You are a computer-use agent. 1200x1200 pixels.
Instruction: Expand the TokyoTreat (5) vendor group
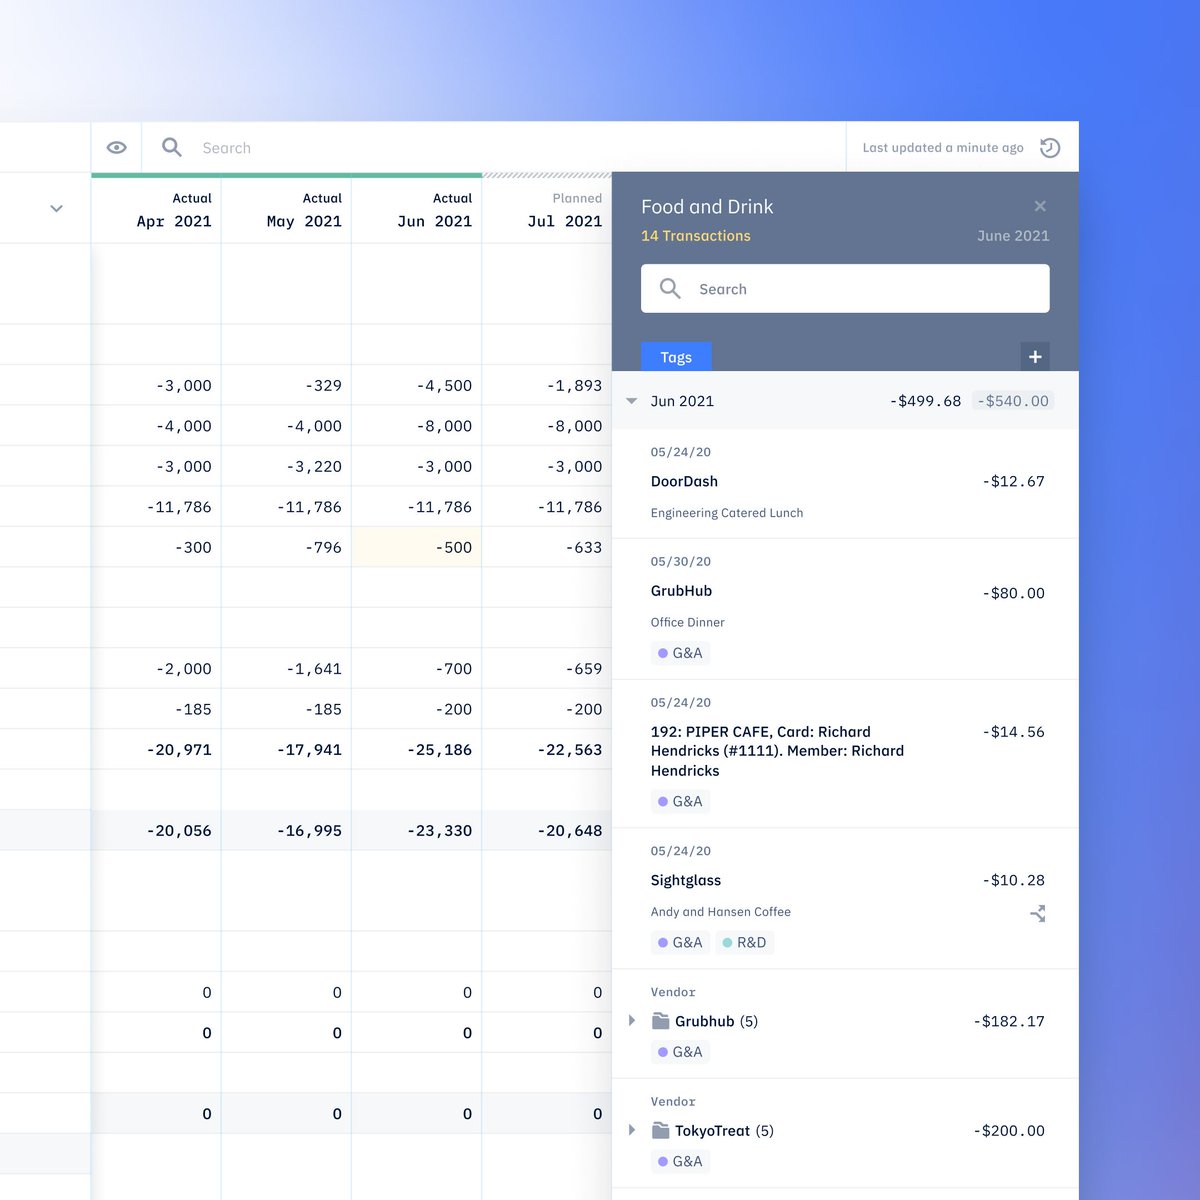[632, 1130]
